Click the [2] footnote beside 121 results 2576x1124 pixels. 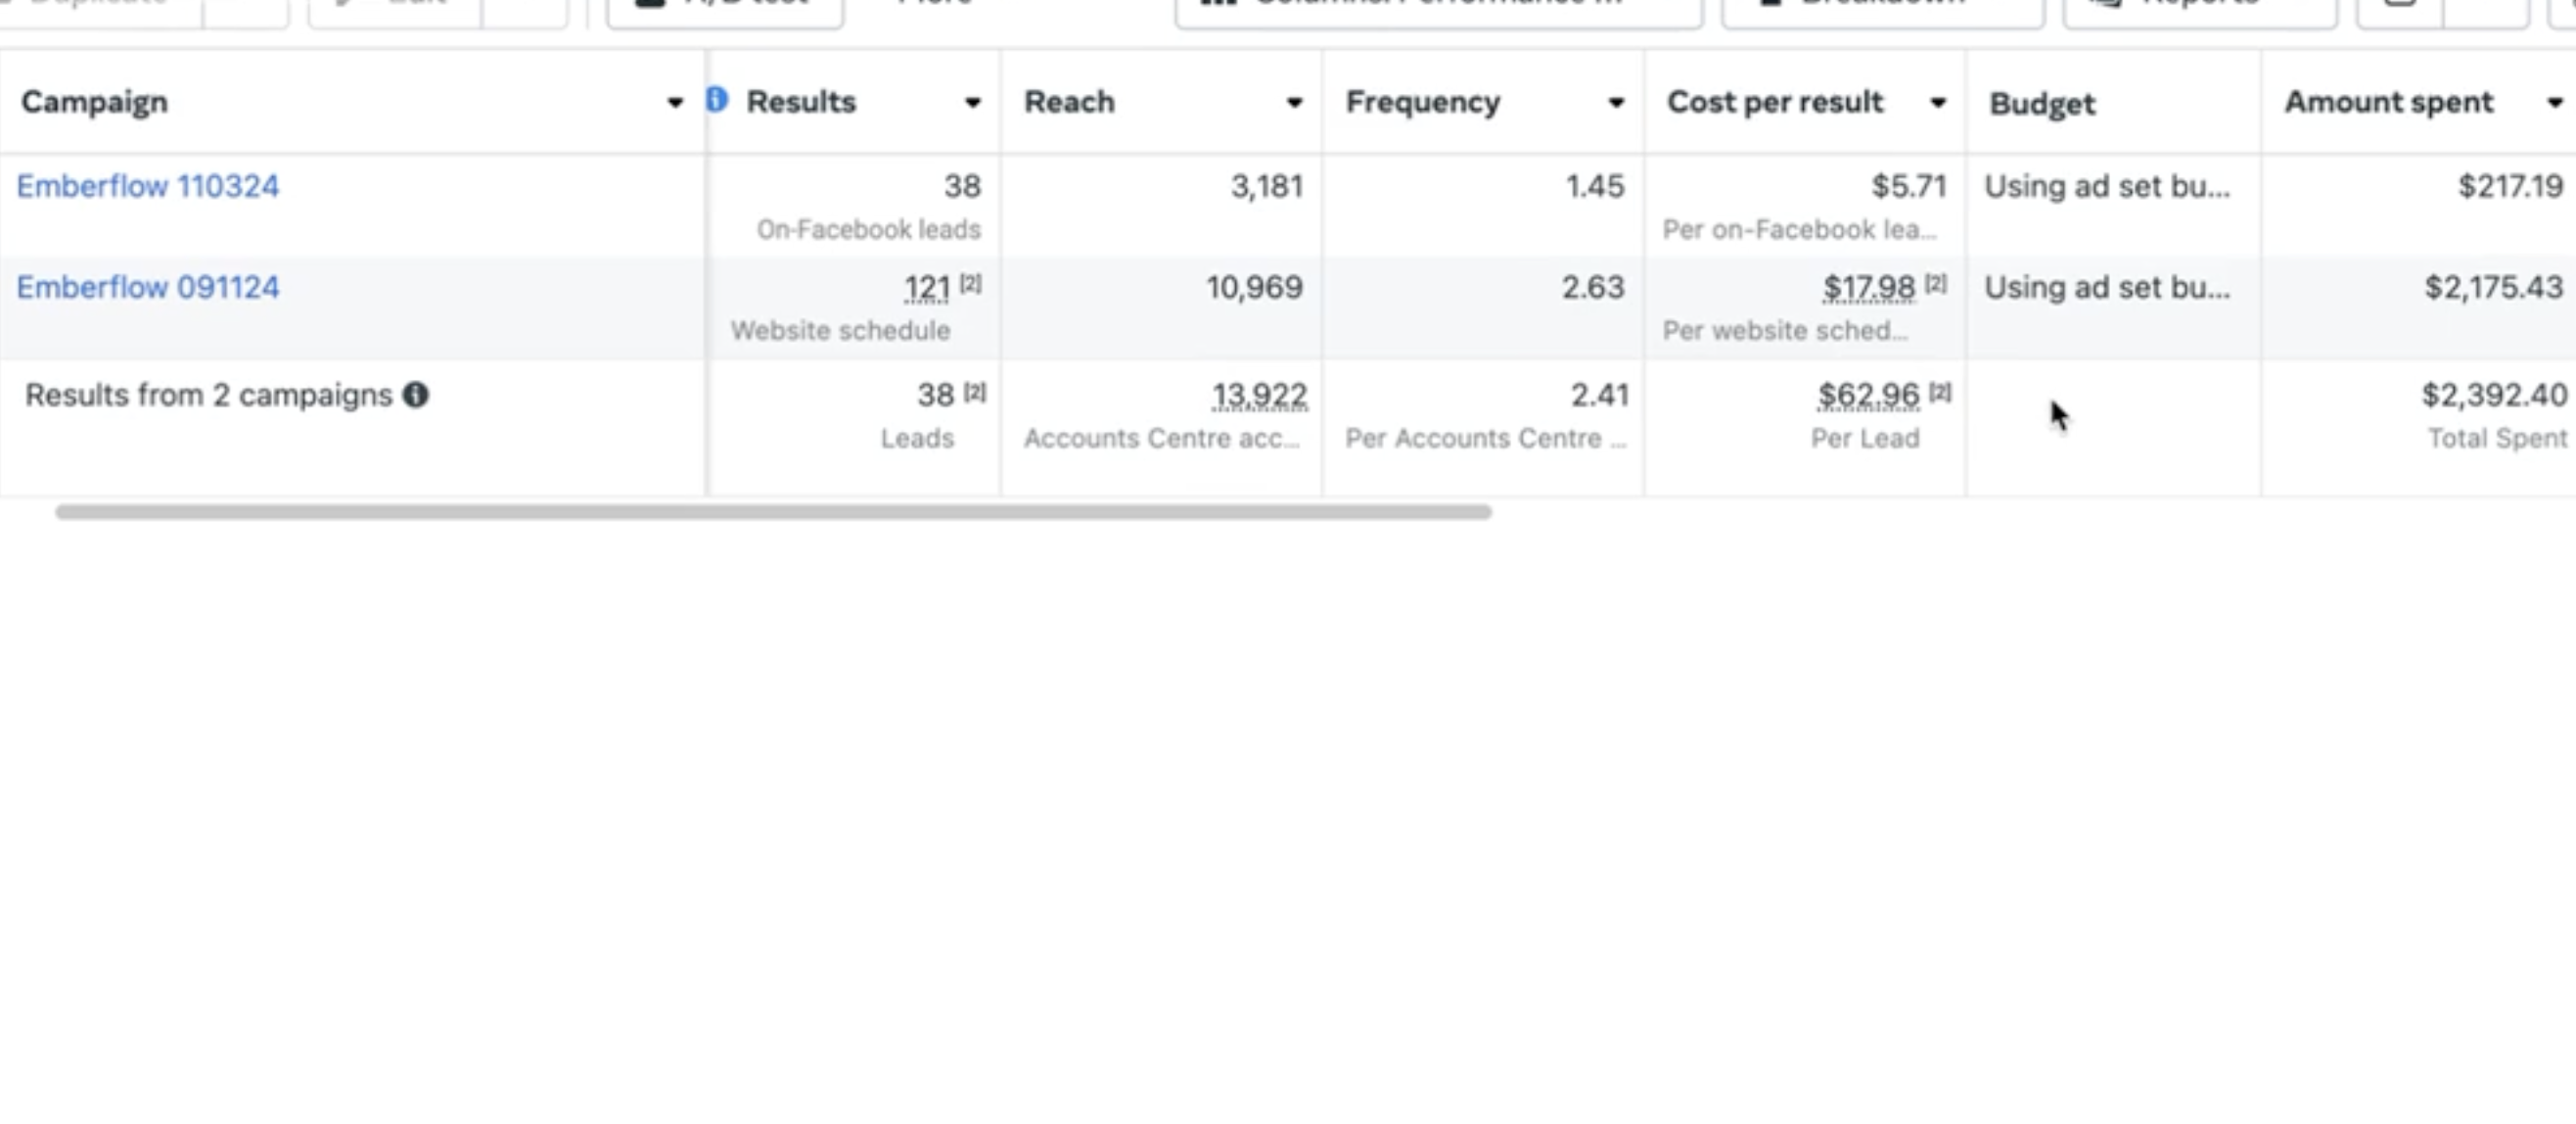click(971, 283)
